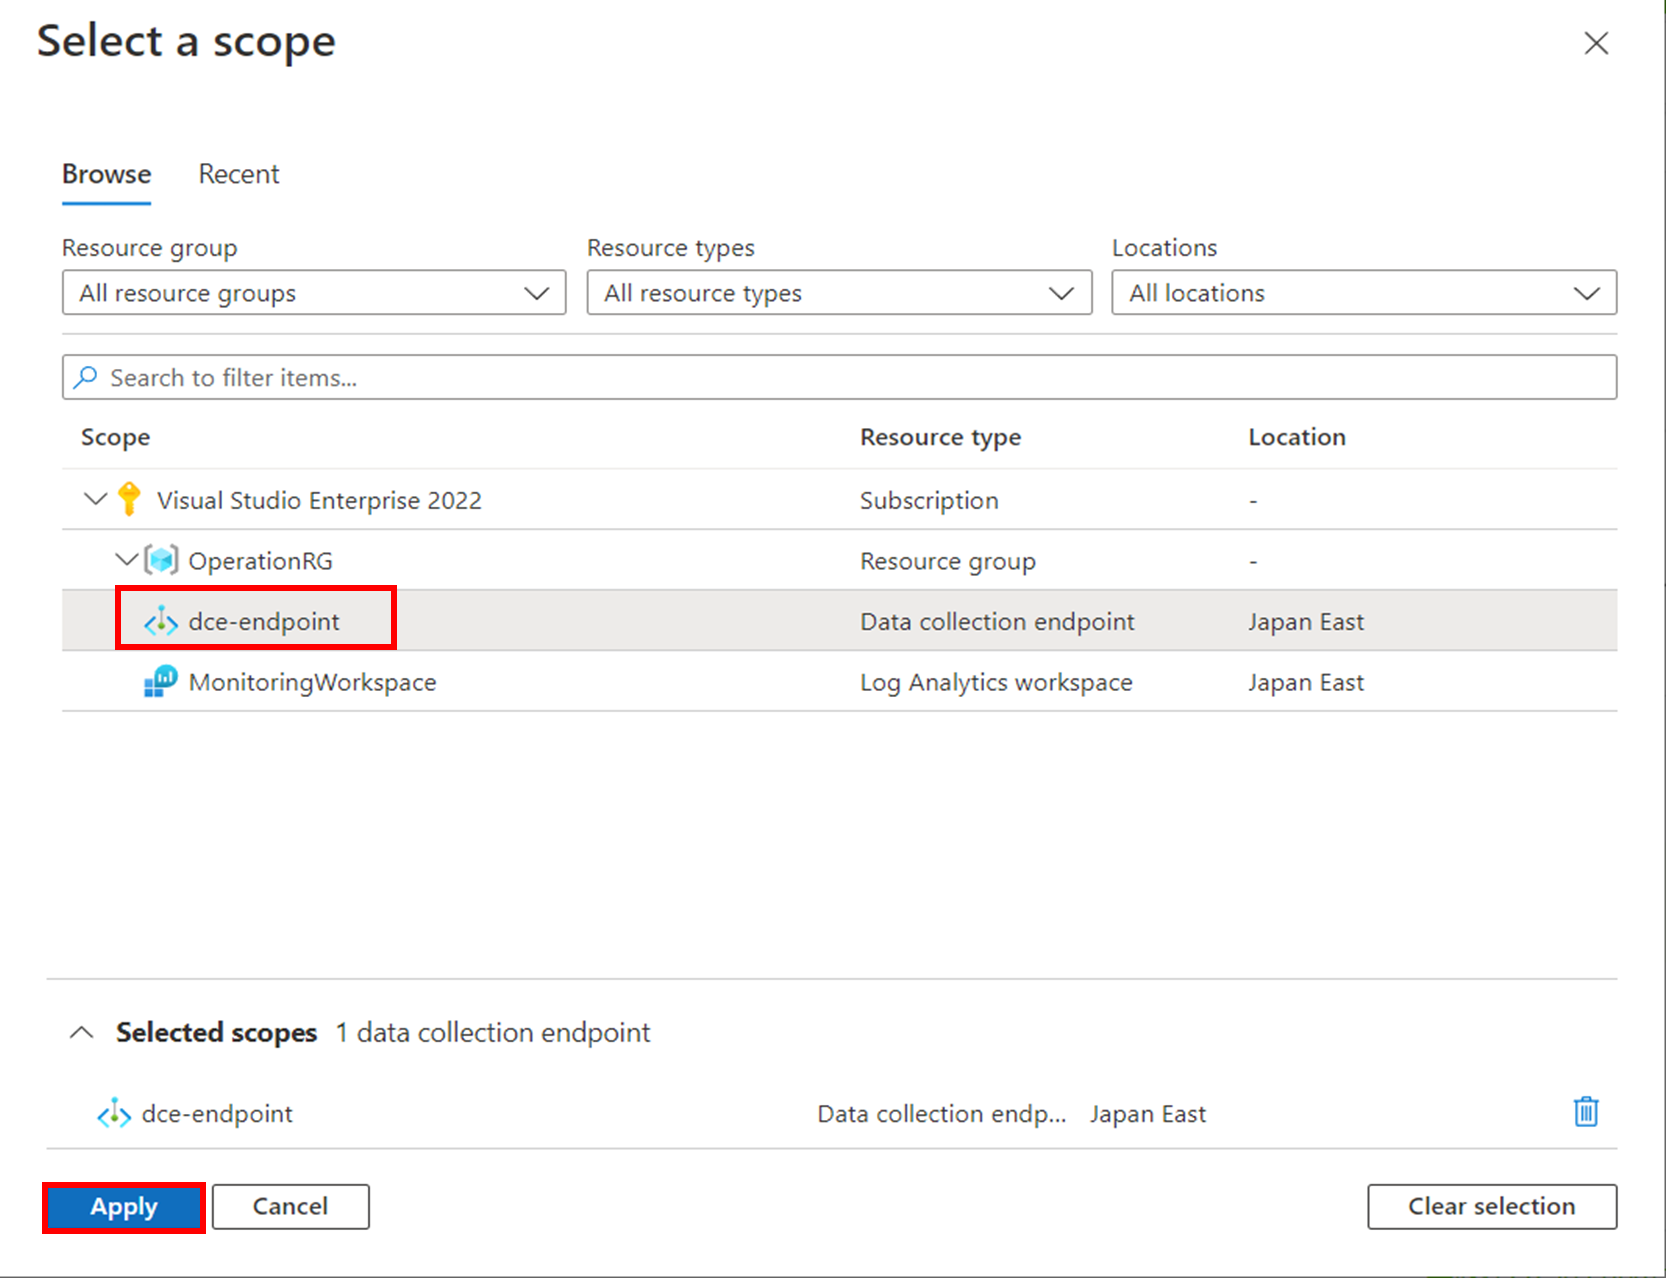This screenshot has width=1666, height=1278.
Task: Collapse the Selected scopes section
Action: click(82, 1032)
